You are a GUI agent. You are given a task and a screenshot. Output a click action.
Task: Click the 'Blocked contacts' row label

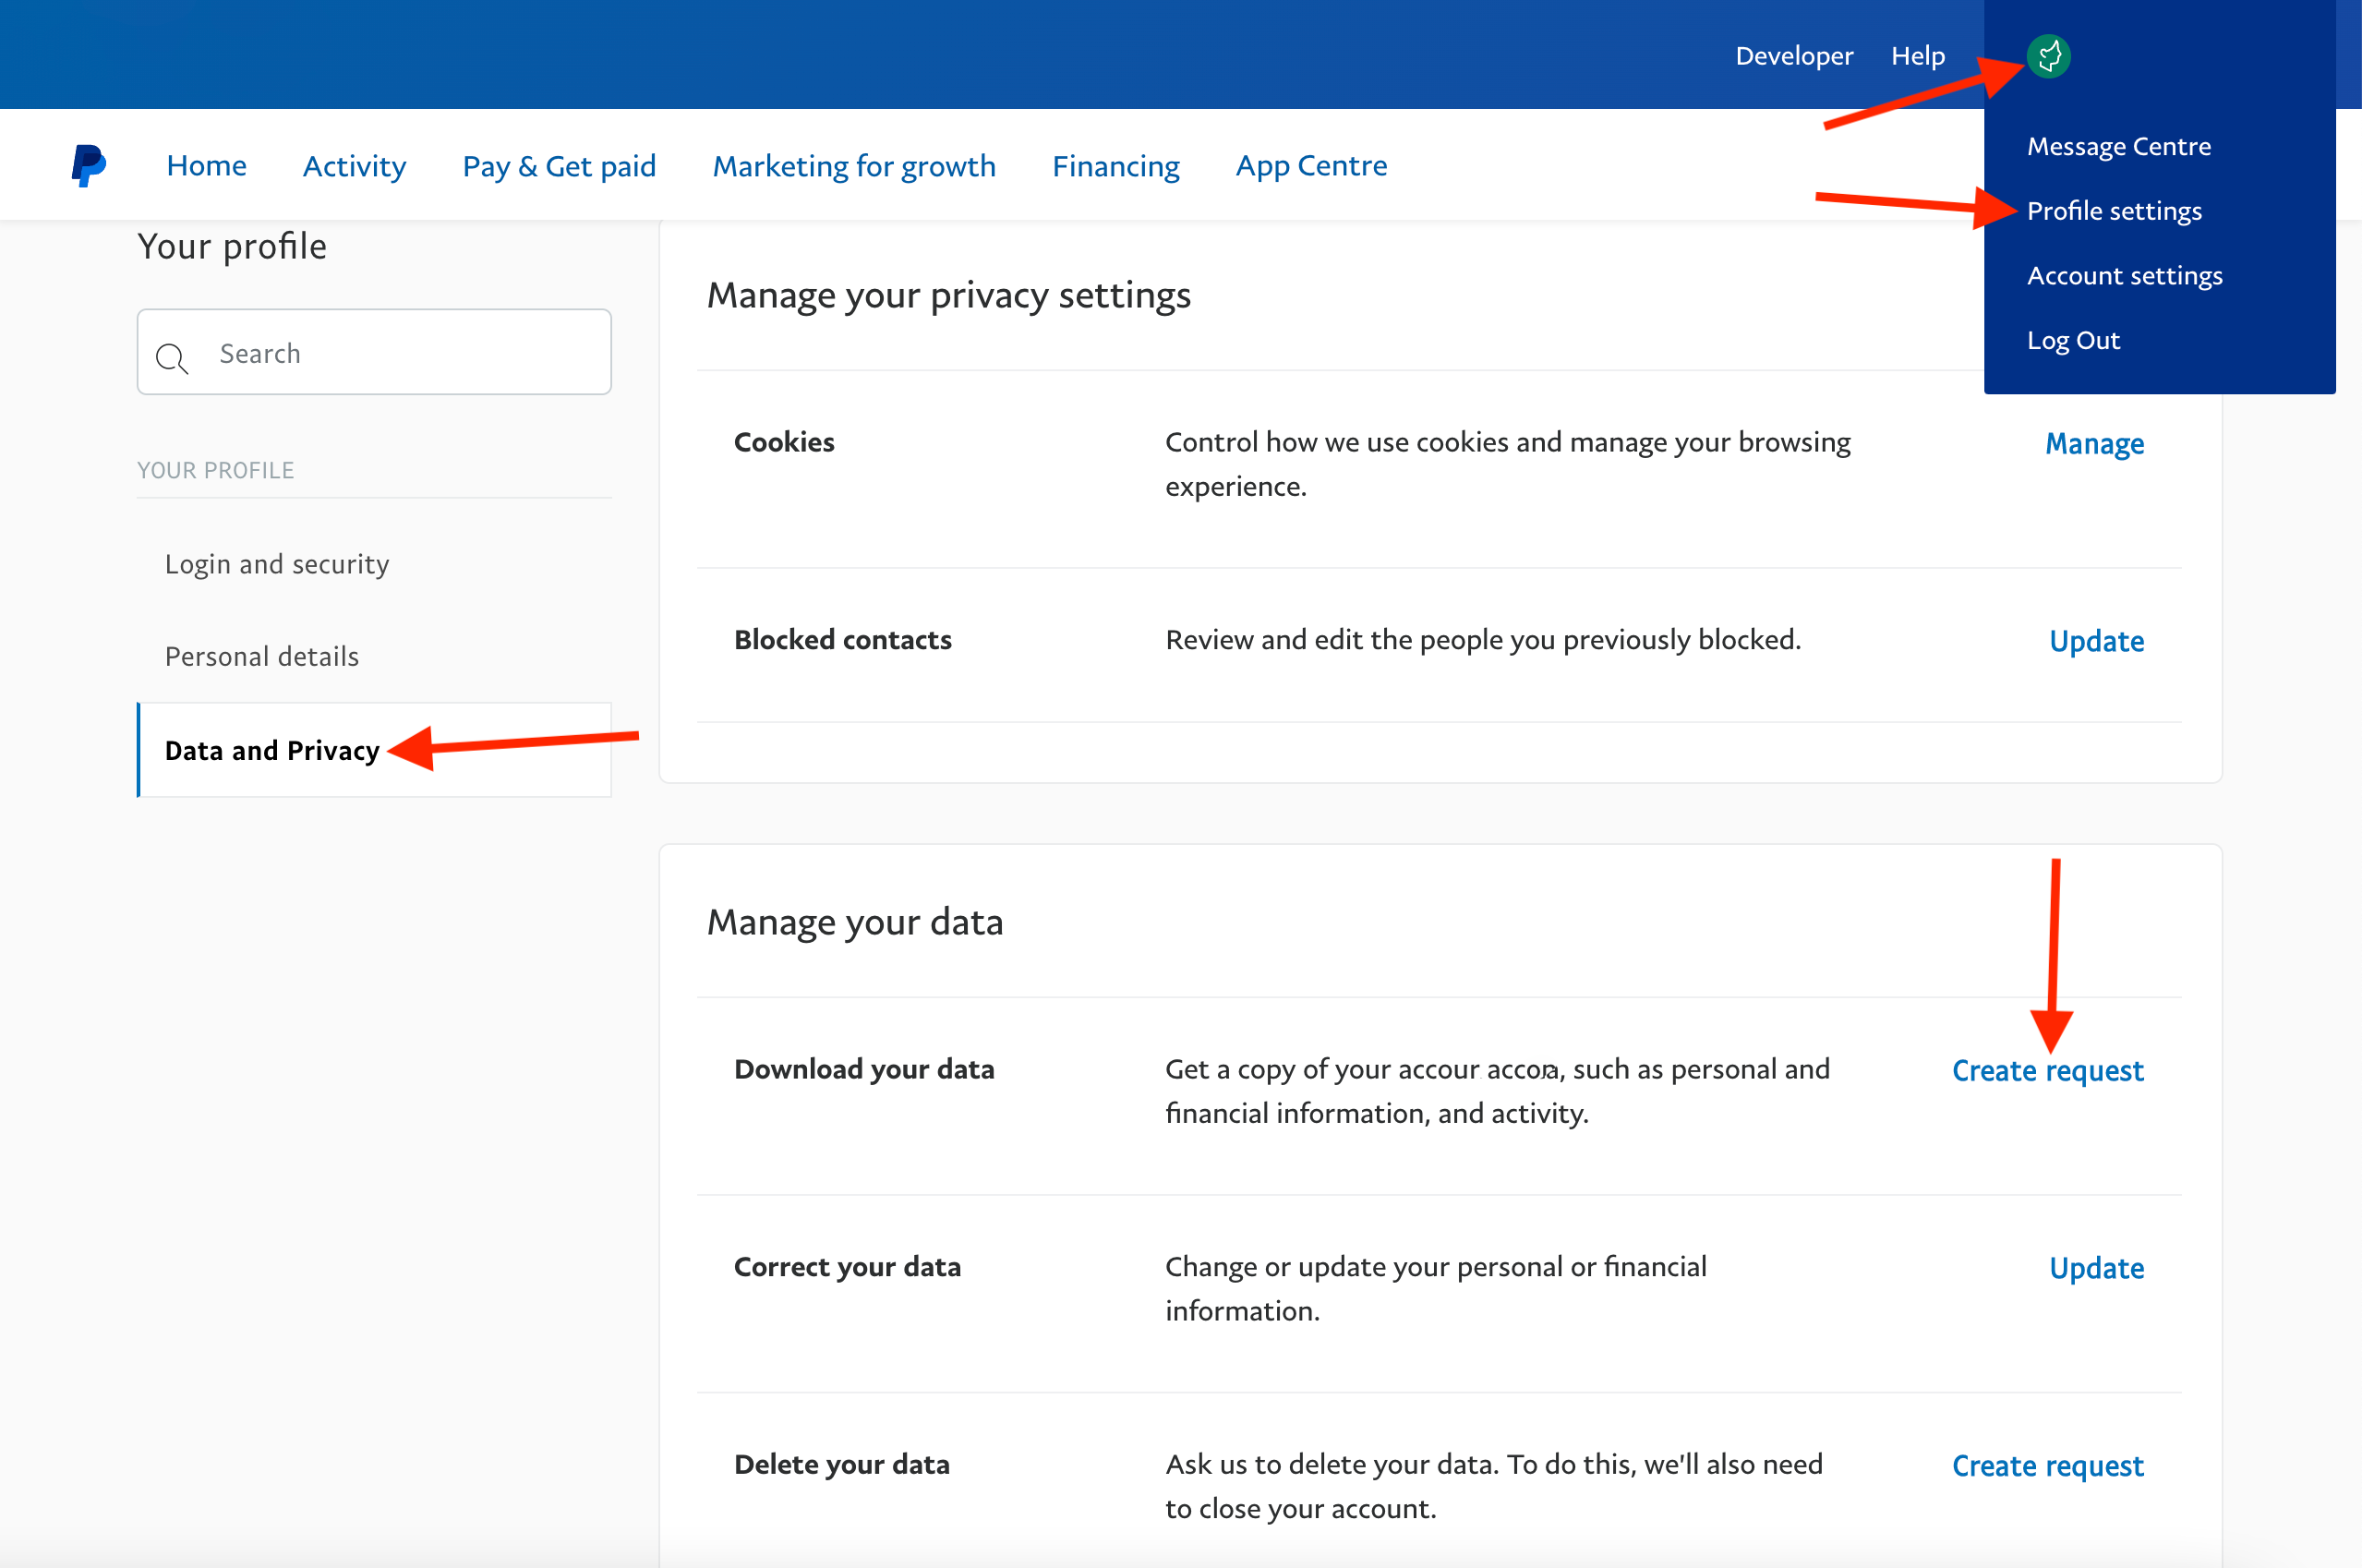point(842,639)
